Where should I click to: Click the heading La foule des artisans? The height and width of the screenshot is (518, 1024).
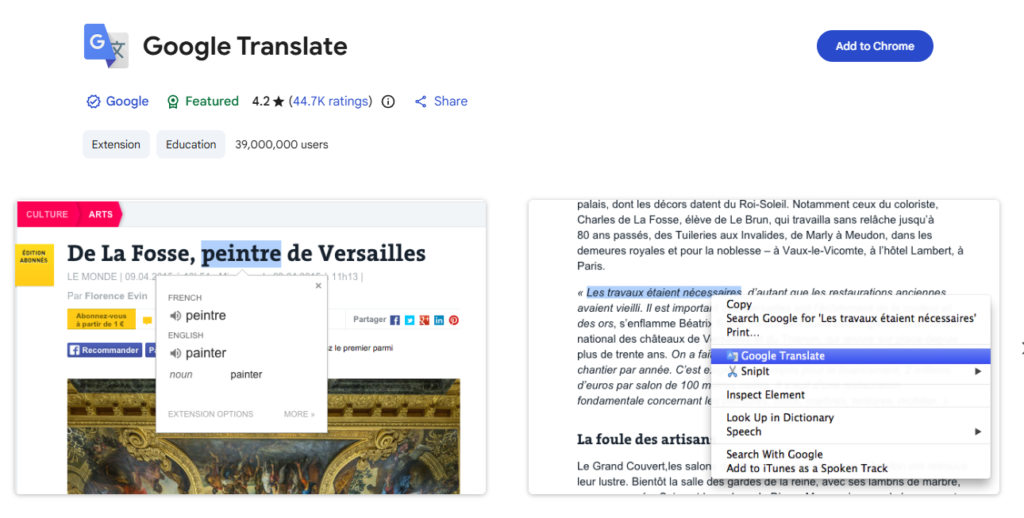pyautogui.click(x=644, y=439)
